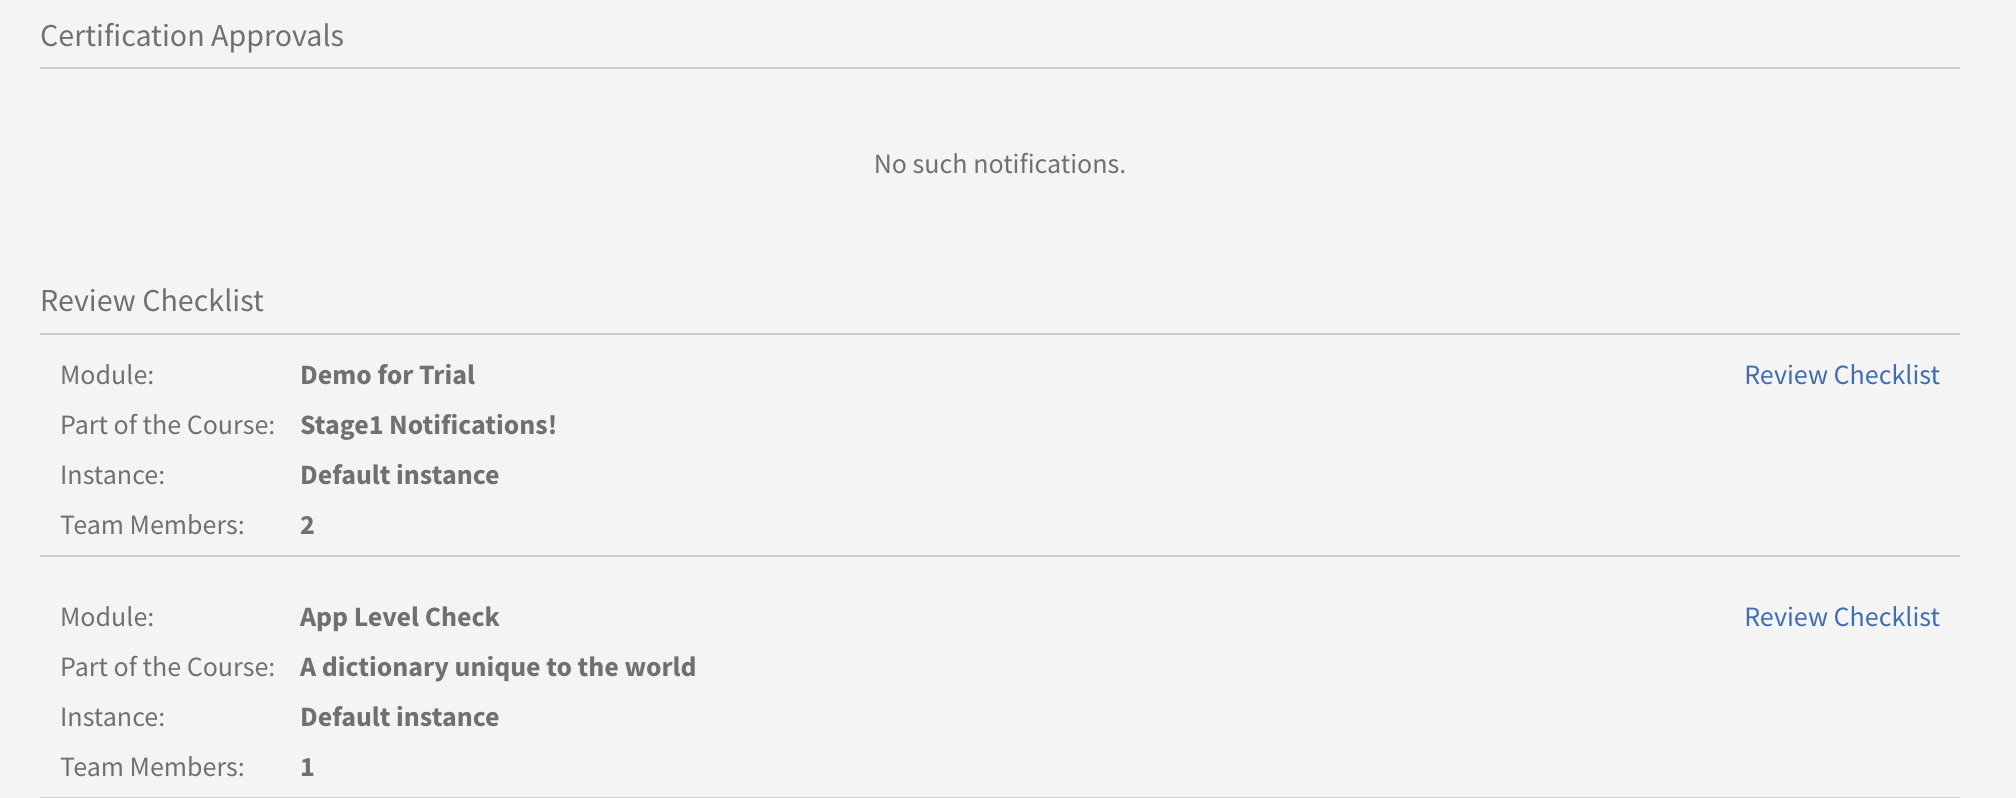Click the 'No such notifications.' message
Viewport: 2016px width, 798px height.
coord(999,164)
